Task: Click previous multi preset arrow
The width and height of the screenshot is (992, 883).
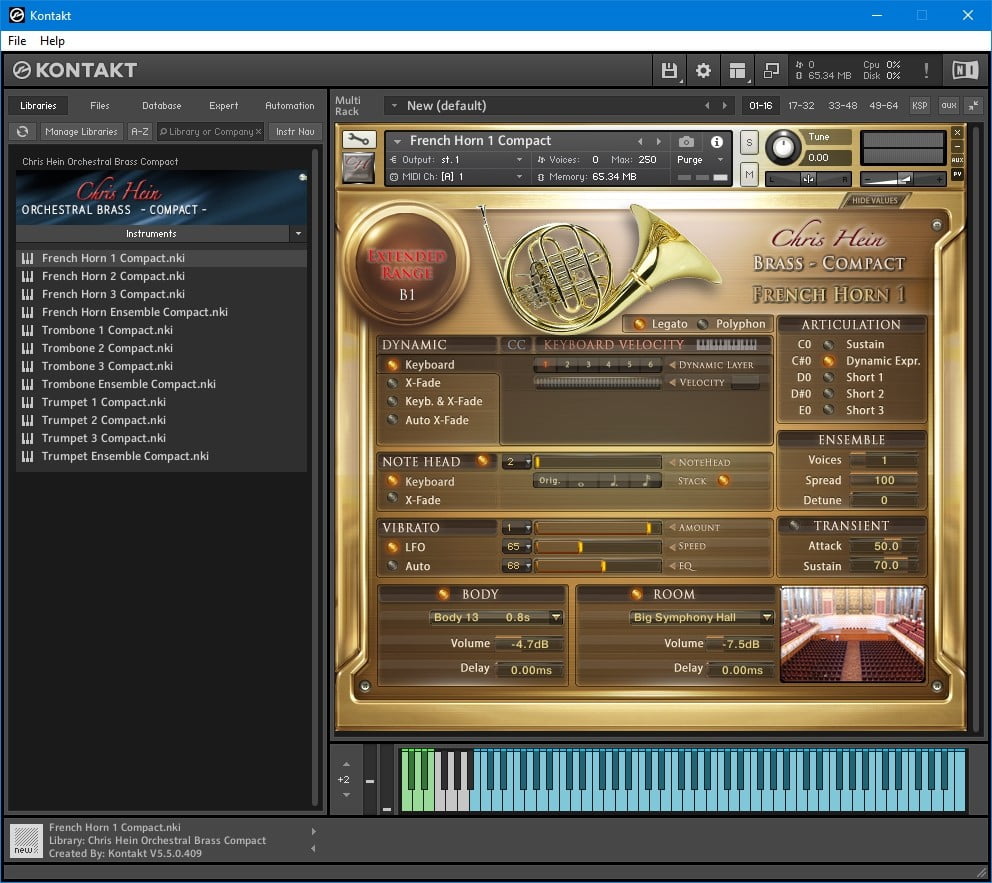Action: 707,106
